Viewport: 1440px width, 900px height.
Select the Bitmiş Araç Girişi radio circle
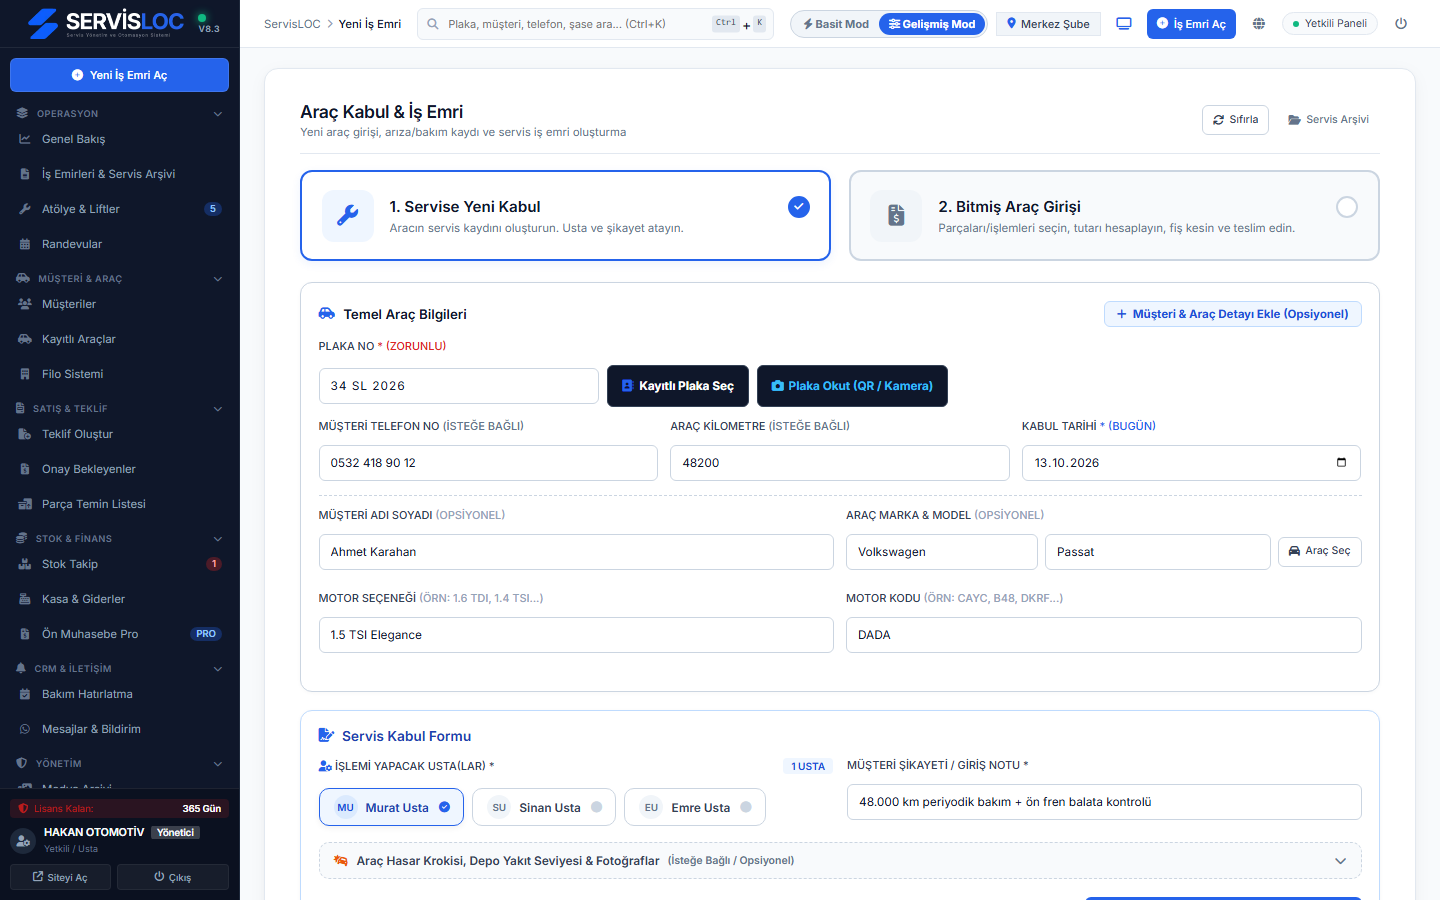pyautogui.click(x=1347, y=207)
